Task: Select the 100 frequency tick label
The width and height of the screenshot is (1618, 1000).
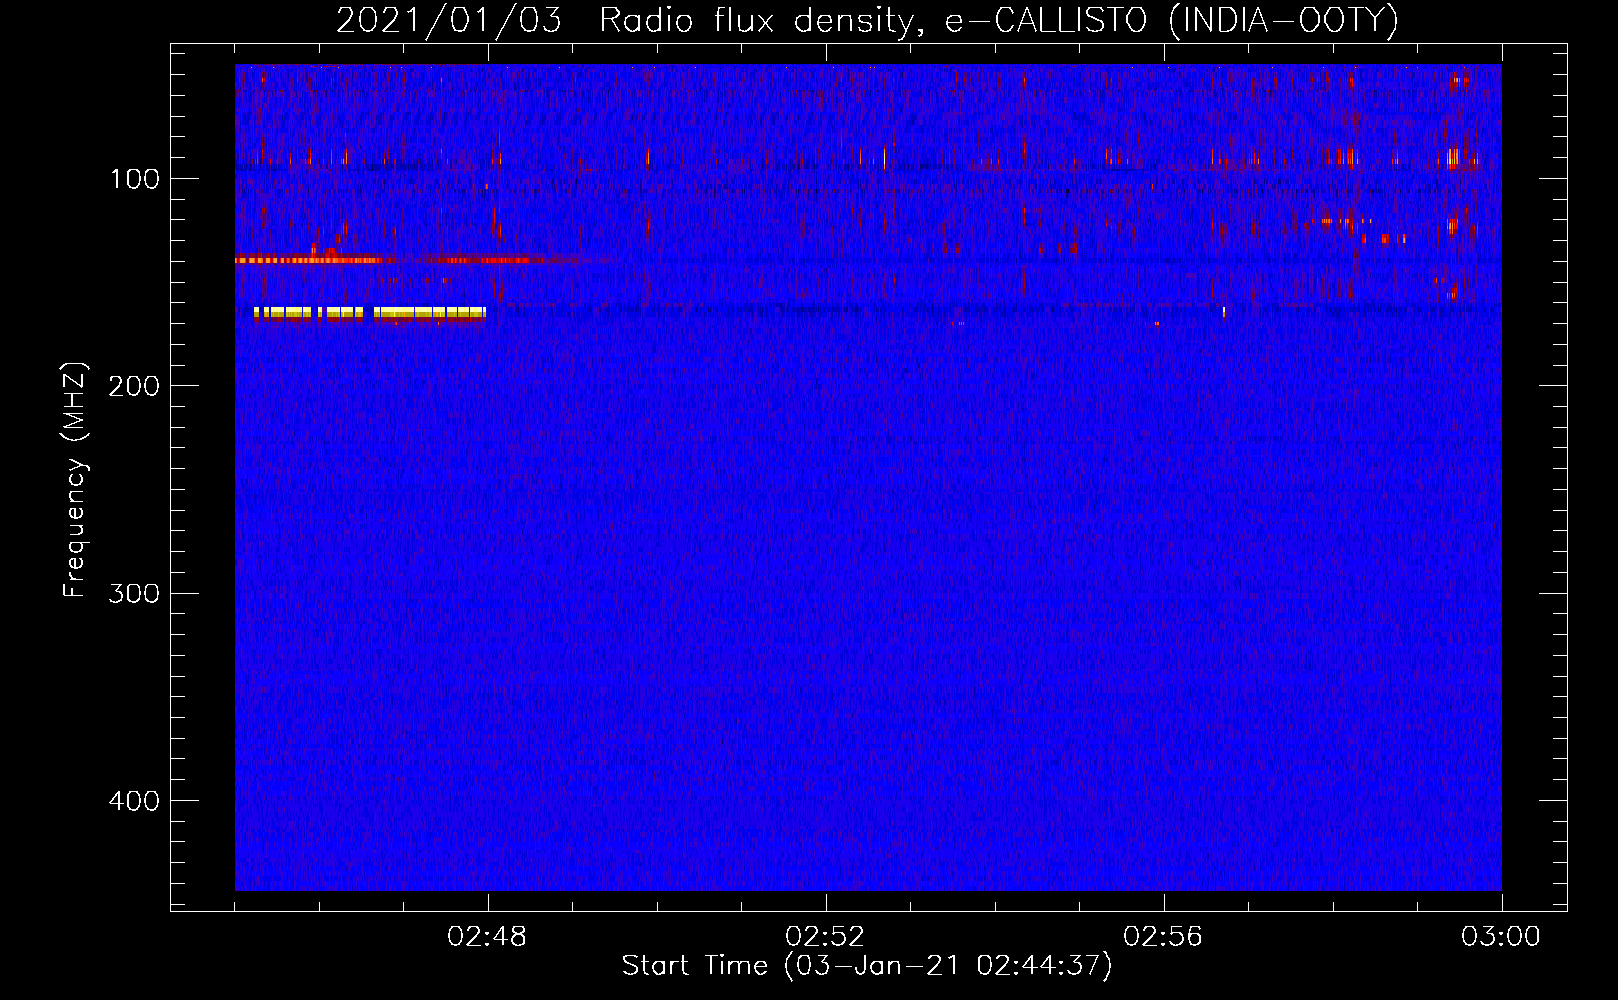Action: [x=134, y=180]
